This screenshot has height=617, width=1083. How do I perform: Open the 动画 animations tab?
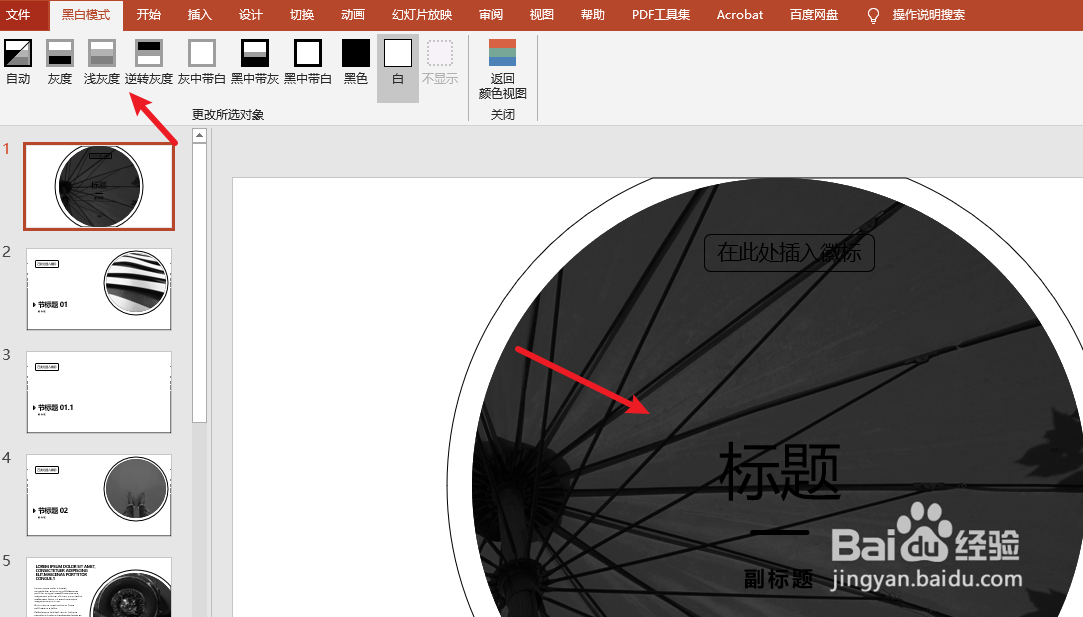point(353,15)
